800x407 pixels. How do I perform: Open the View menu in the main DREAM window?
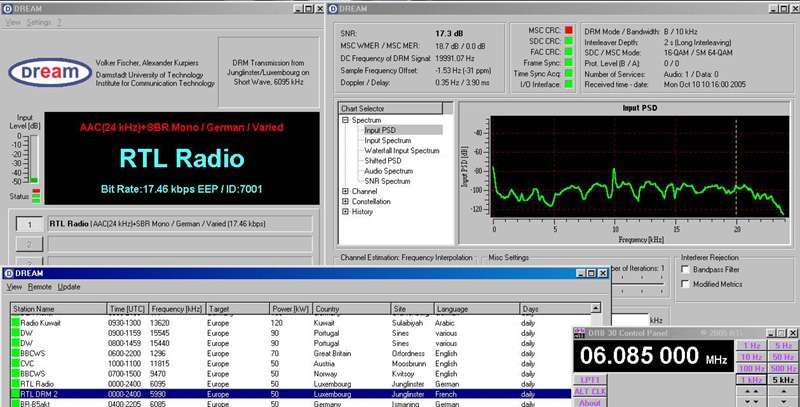(x=13, y=22)
